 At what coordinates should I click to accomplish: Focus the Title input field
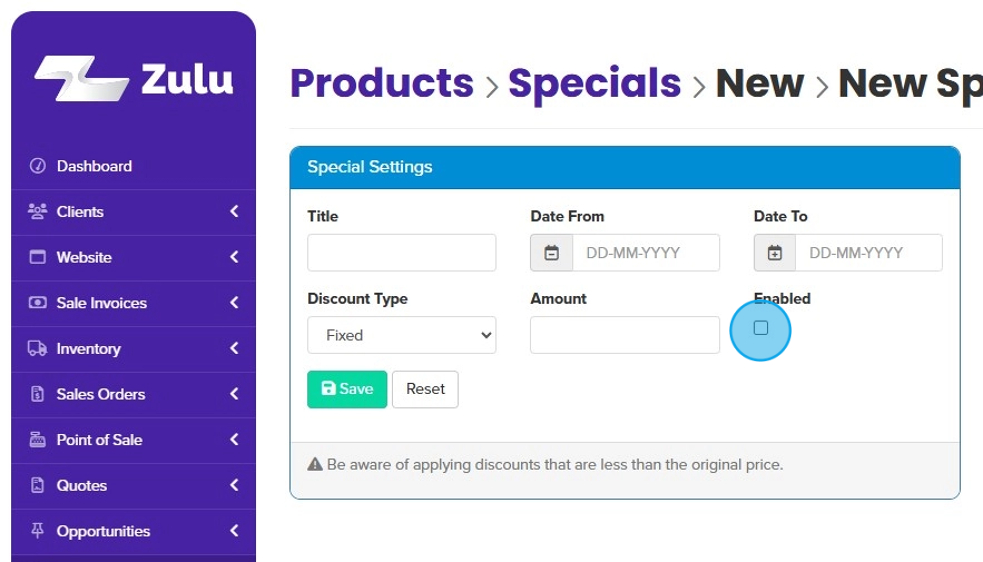(401, 253)
